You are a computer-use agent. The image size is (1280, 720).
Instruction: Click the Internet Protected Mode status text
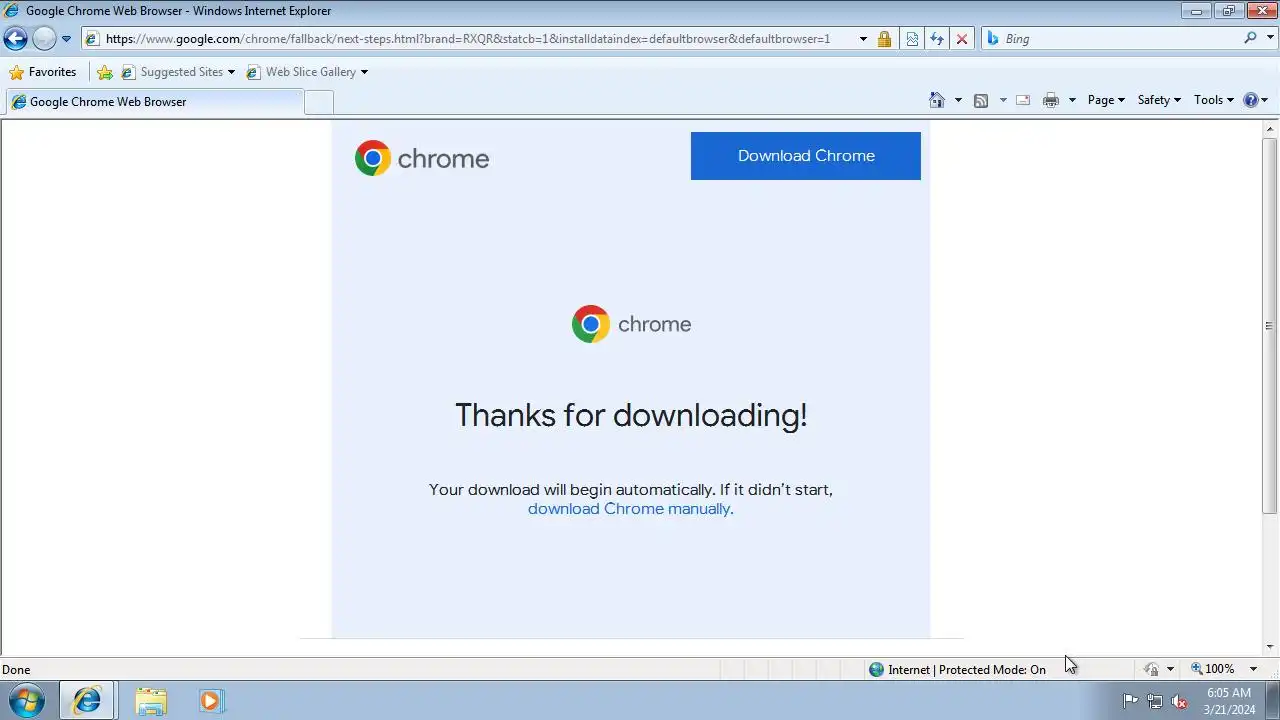[x=967, y=670]
